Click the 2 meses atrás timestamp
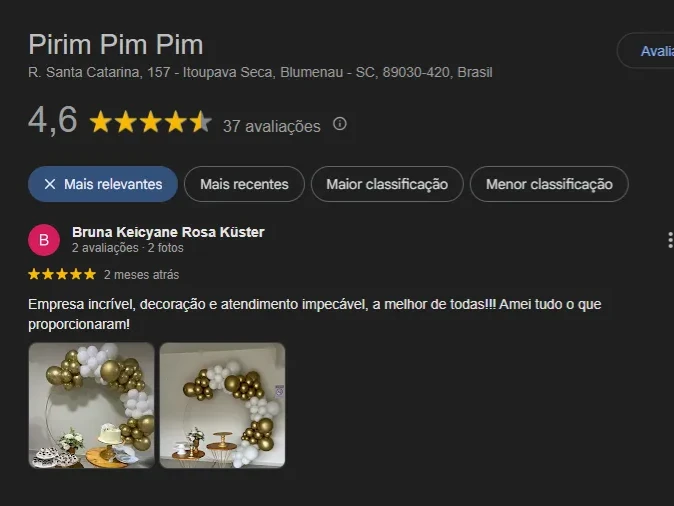Screen dimensions: 674x506 tap(141, 275)
